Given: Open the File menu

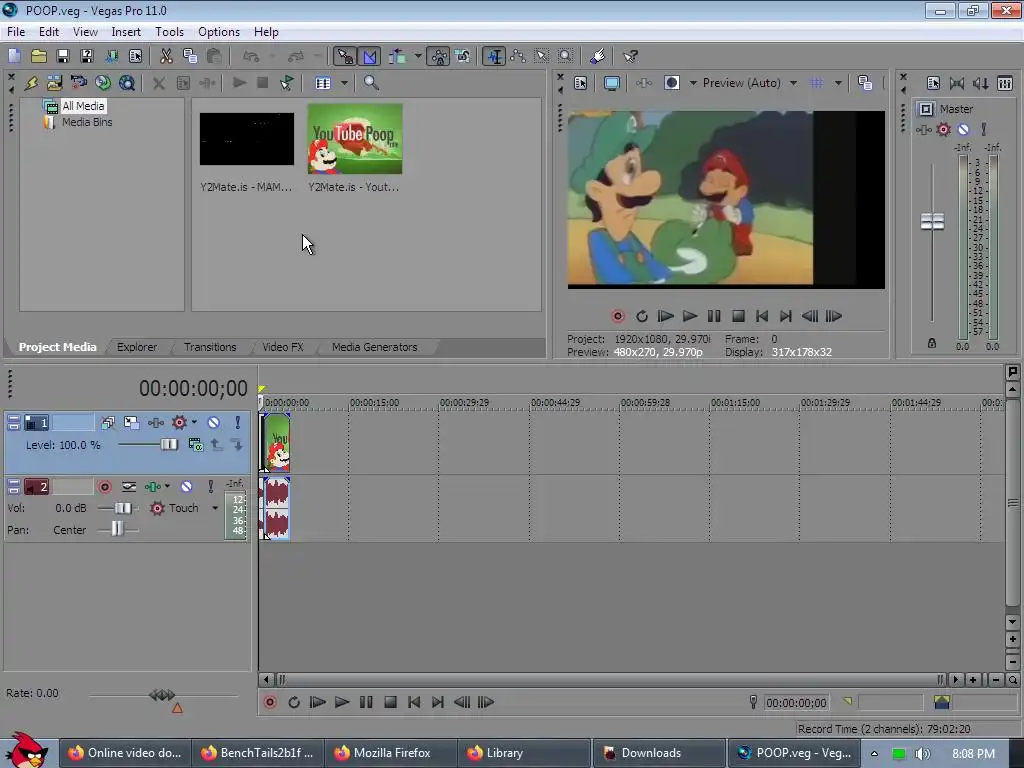Looking at the screenshot, I should [16, 31].
